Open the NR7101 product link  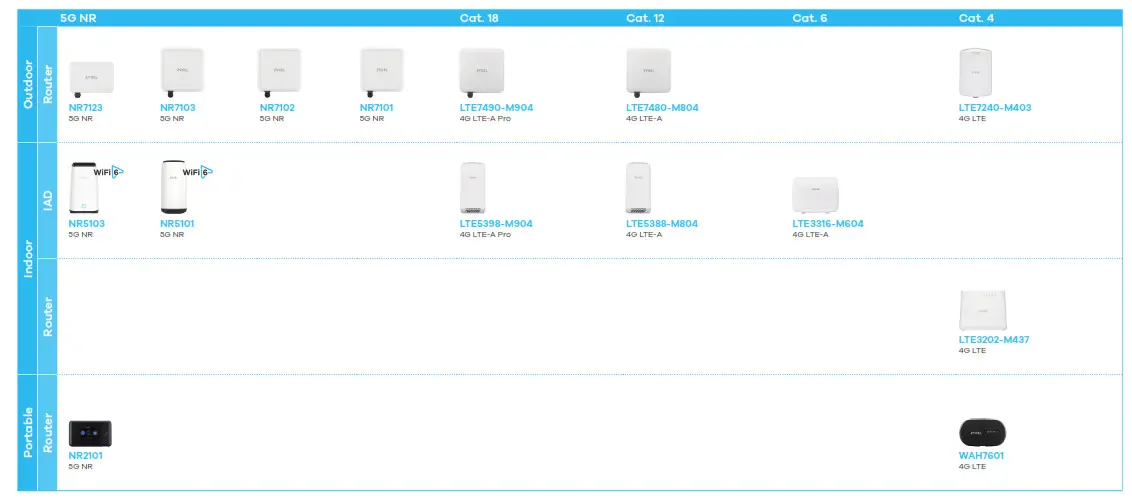pyautogui.click(x=377, y=108)
